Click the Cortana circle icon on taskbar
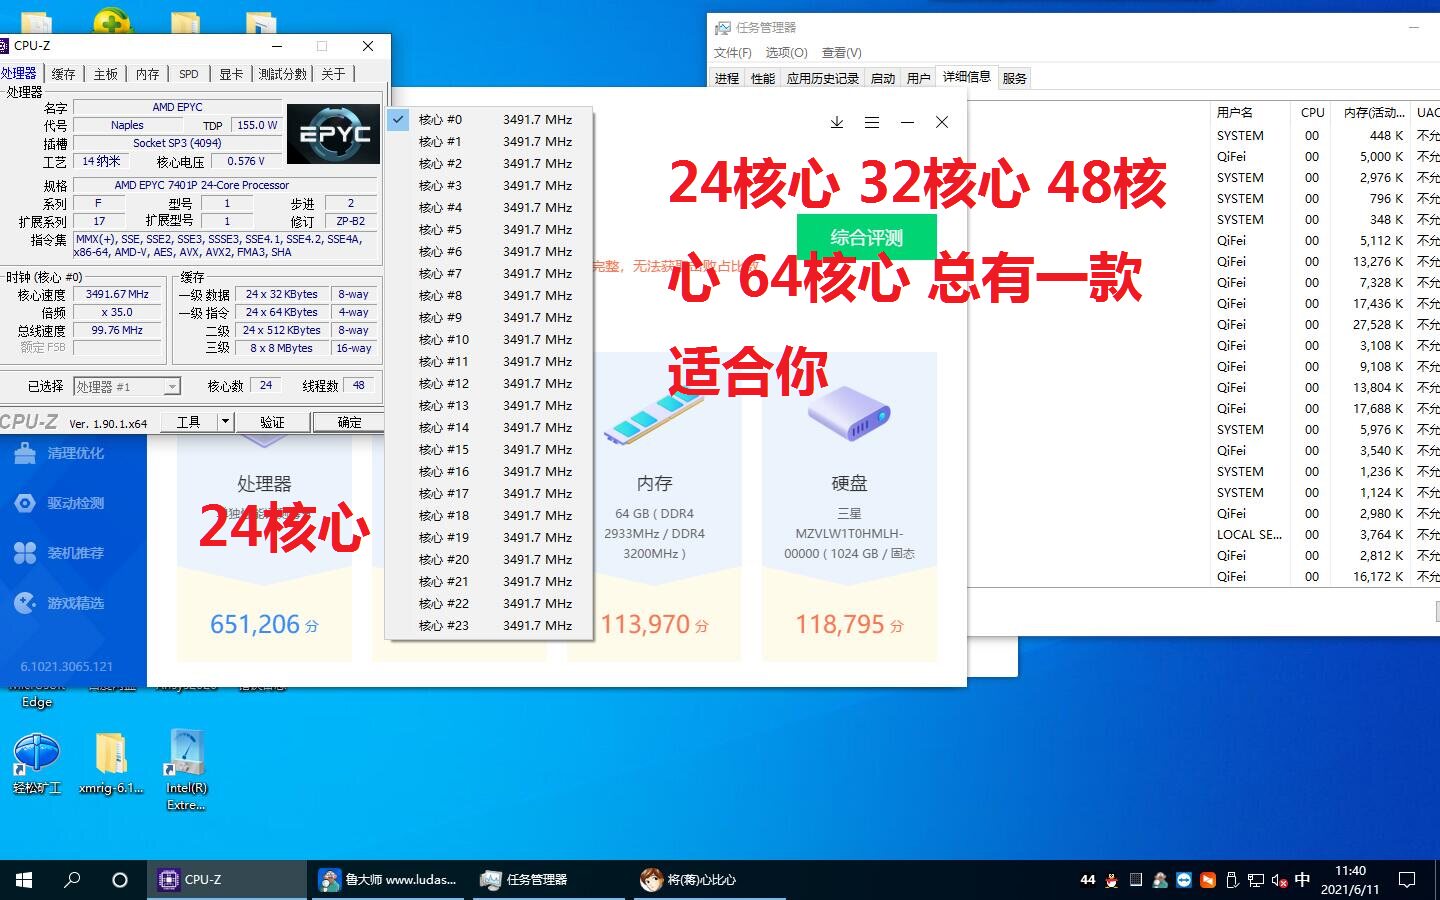This screenshot has width=1440, height=900. coord(120,880)
